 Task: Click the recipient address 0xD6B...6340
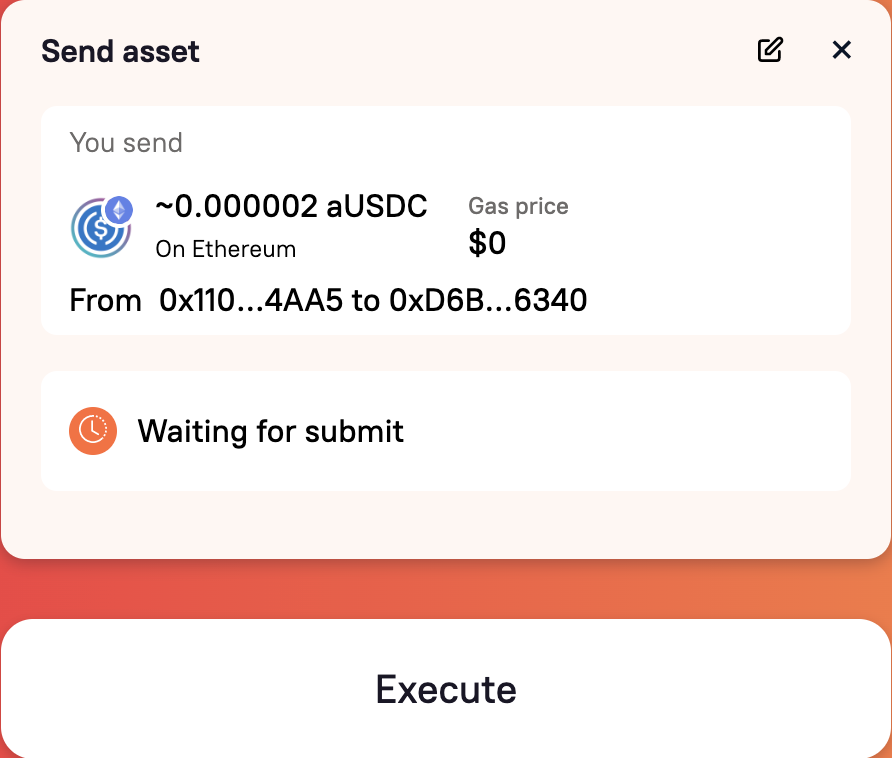coord(488,300)
